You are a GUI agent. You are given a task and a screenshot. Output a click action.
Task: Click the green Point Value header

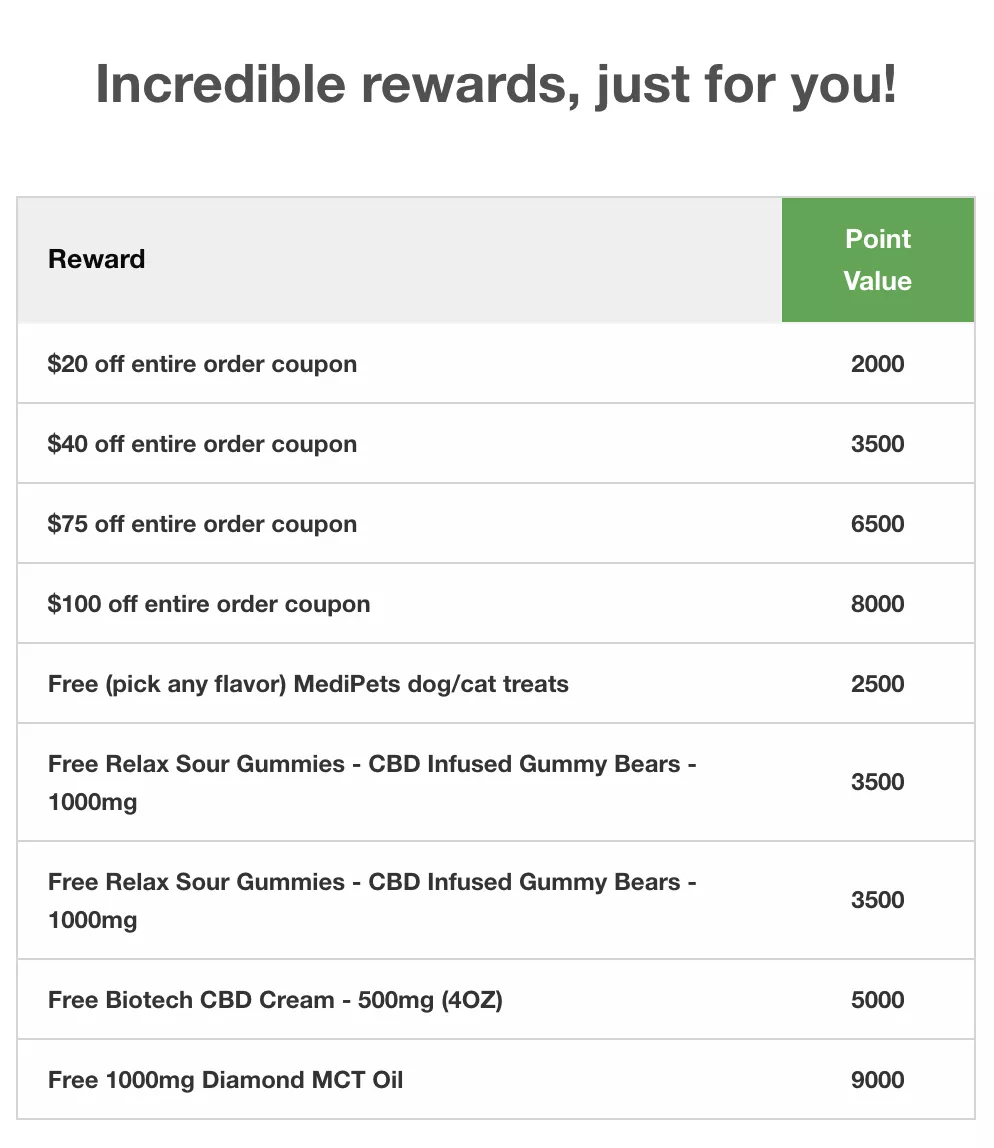878,260
